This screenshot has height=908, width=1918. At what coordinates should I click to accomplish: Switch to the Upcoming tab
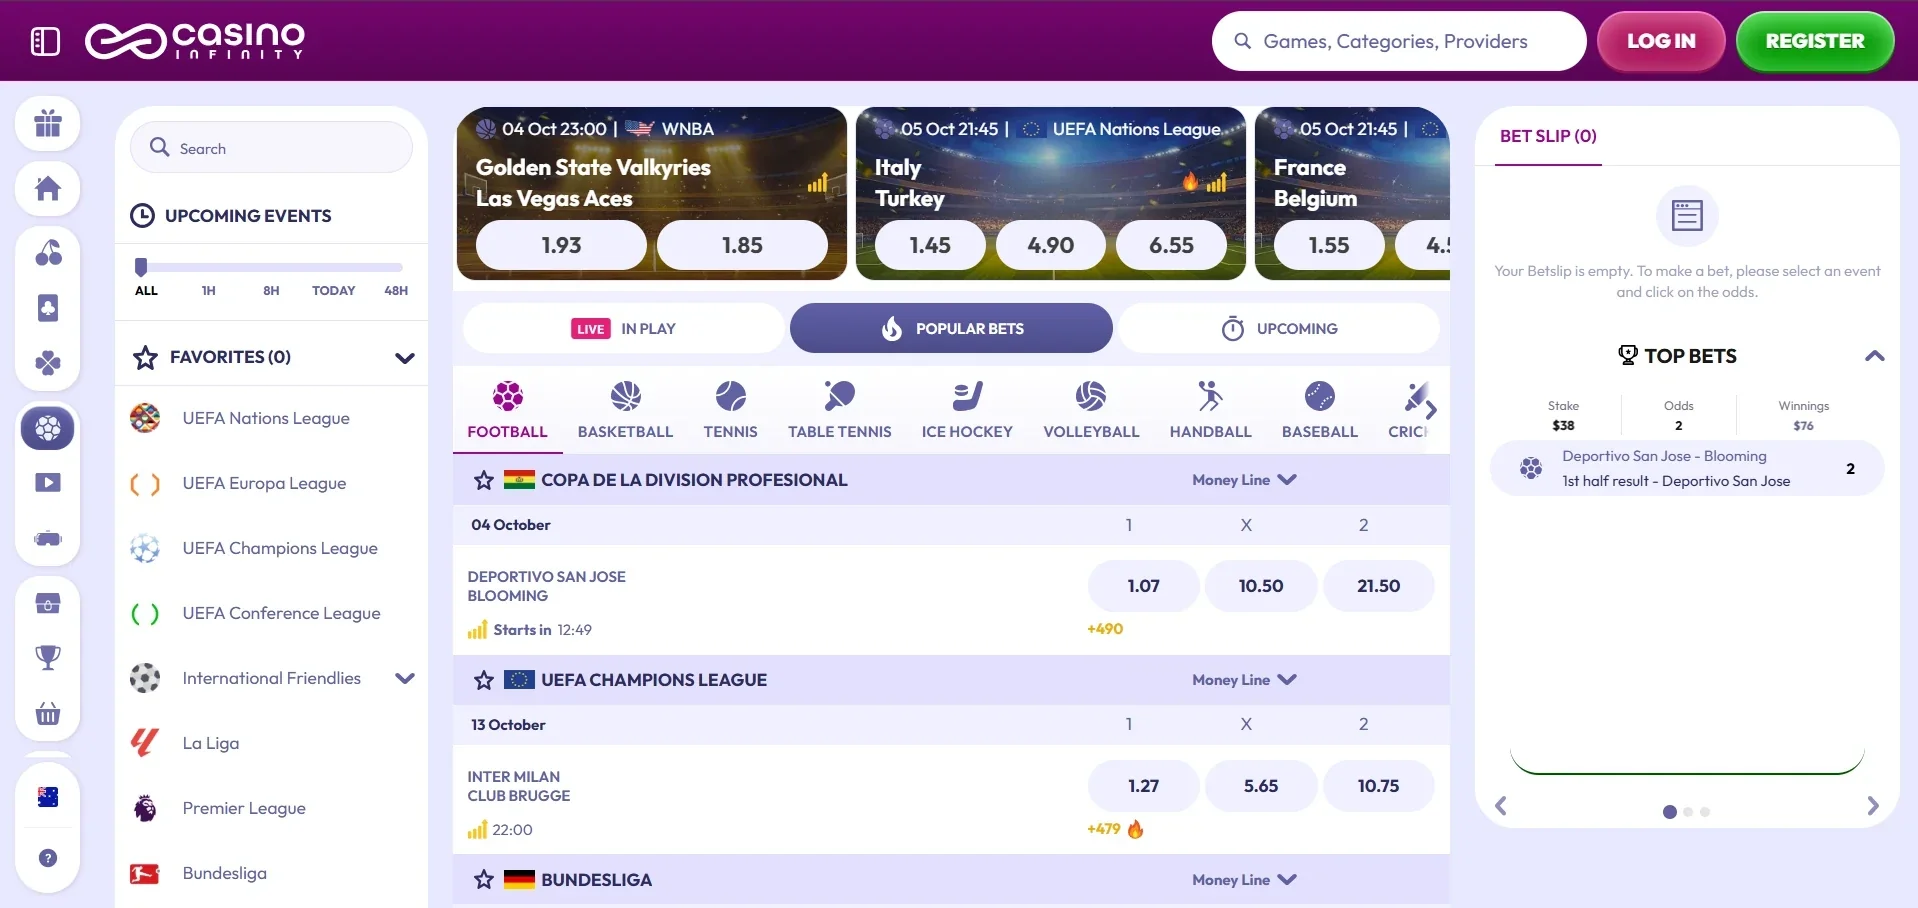click(x=1279, y=328)
